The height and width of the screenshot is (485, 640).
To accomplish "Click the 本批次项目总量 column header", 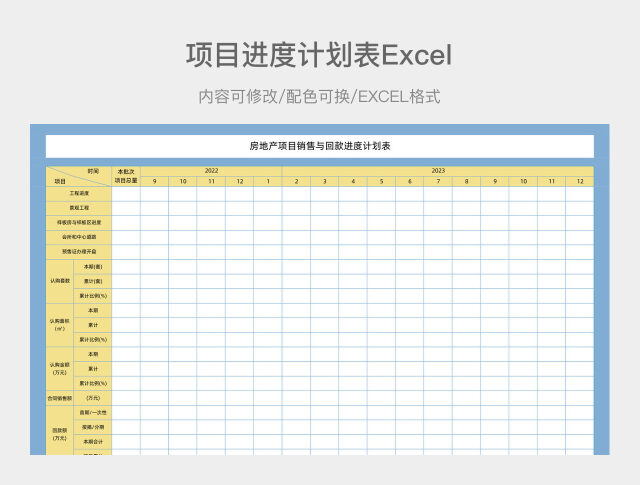I will (125, 176).
